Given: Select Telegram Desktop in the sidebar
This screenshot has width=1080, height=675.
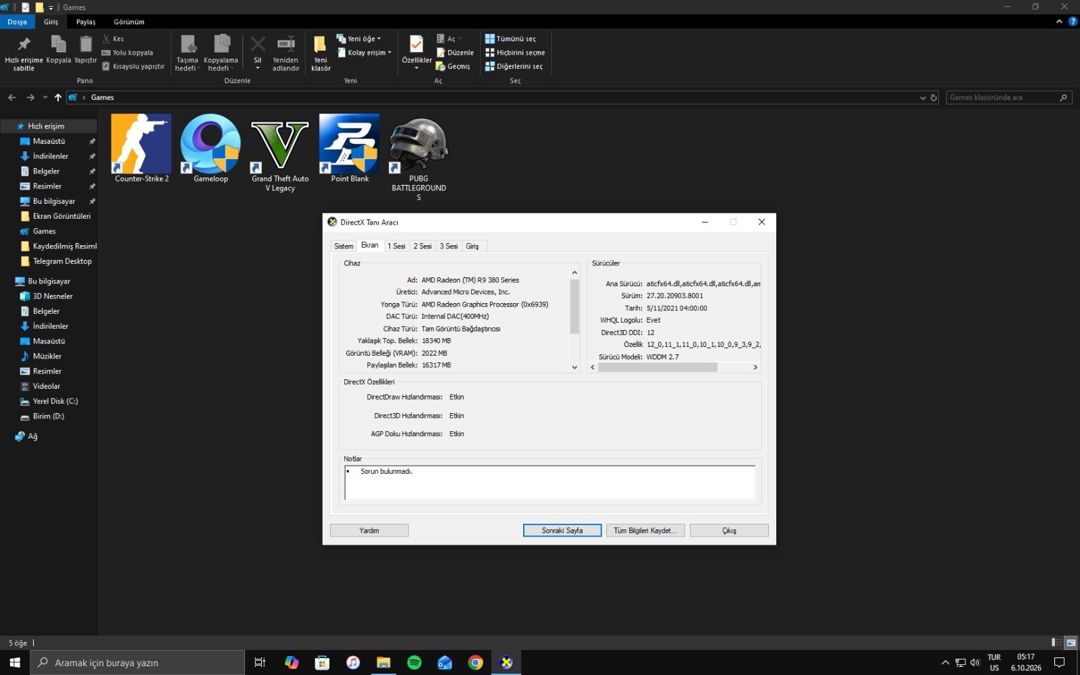Looking at the screenshot, I should pyautogui.click(x=62, y=261).
